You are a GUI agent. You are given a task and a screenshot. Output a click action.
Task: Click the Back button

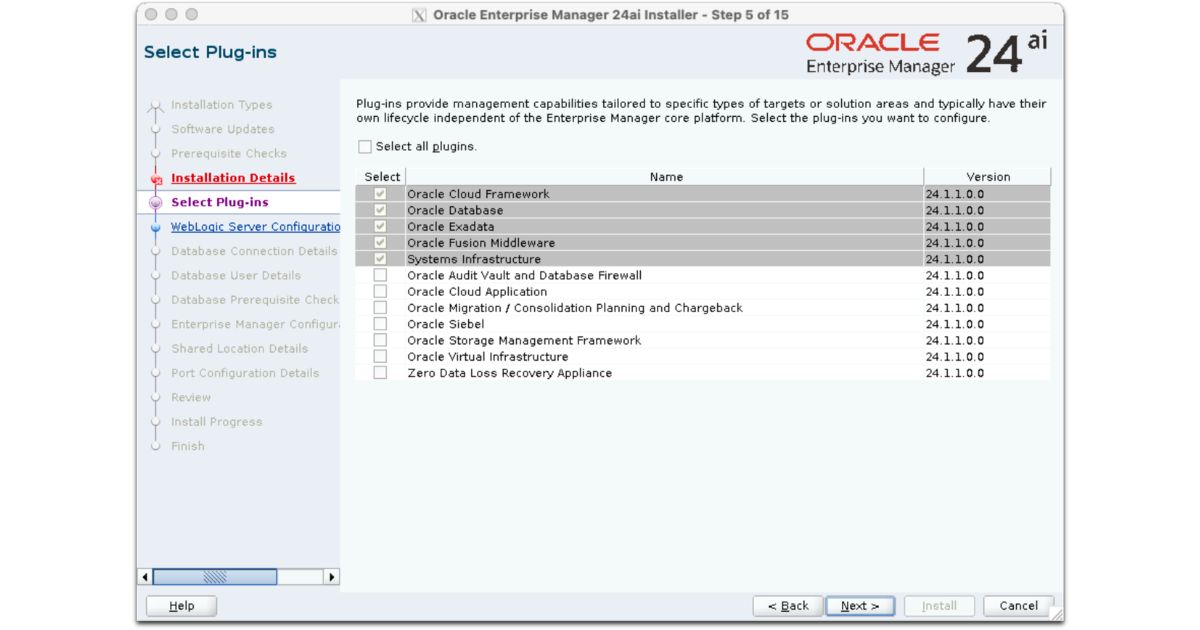788,606
